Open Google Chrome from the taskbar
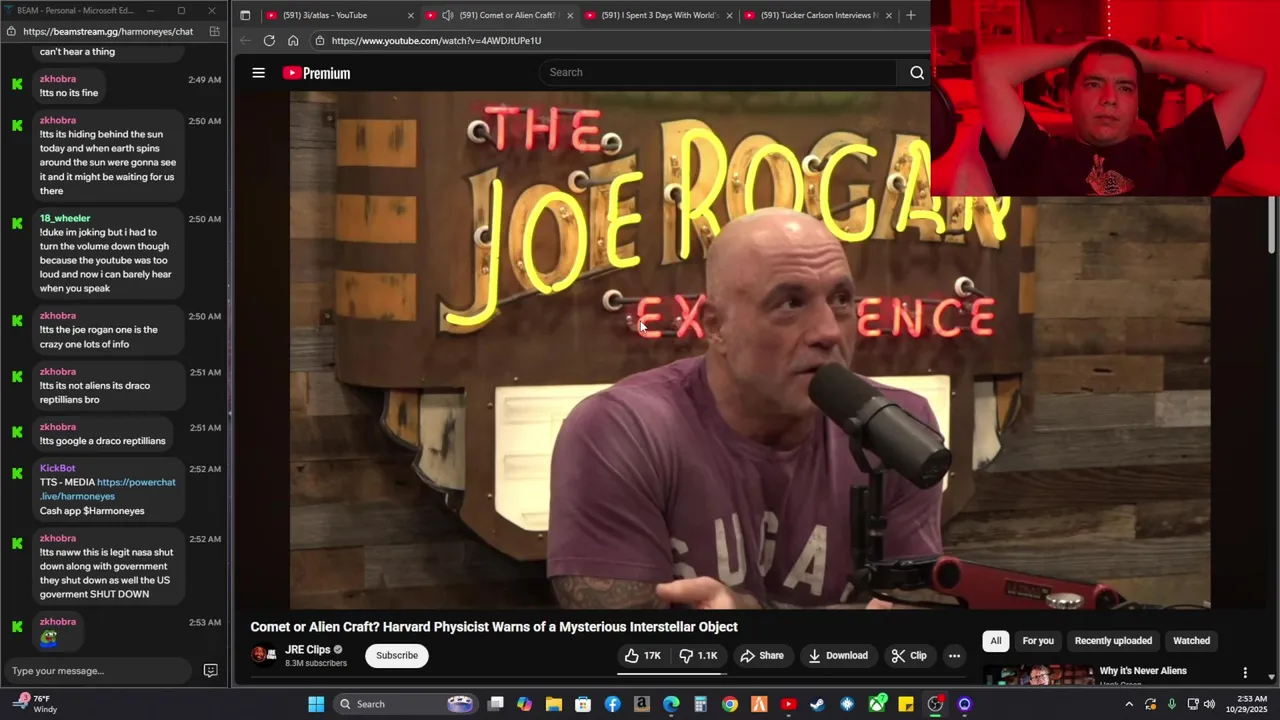 point(730,704)
